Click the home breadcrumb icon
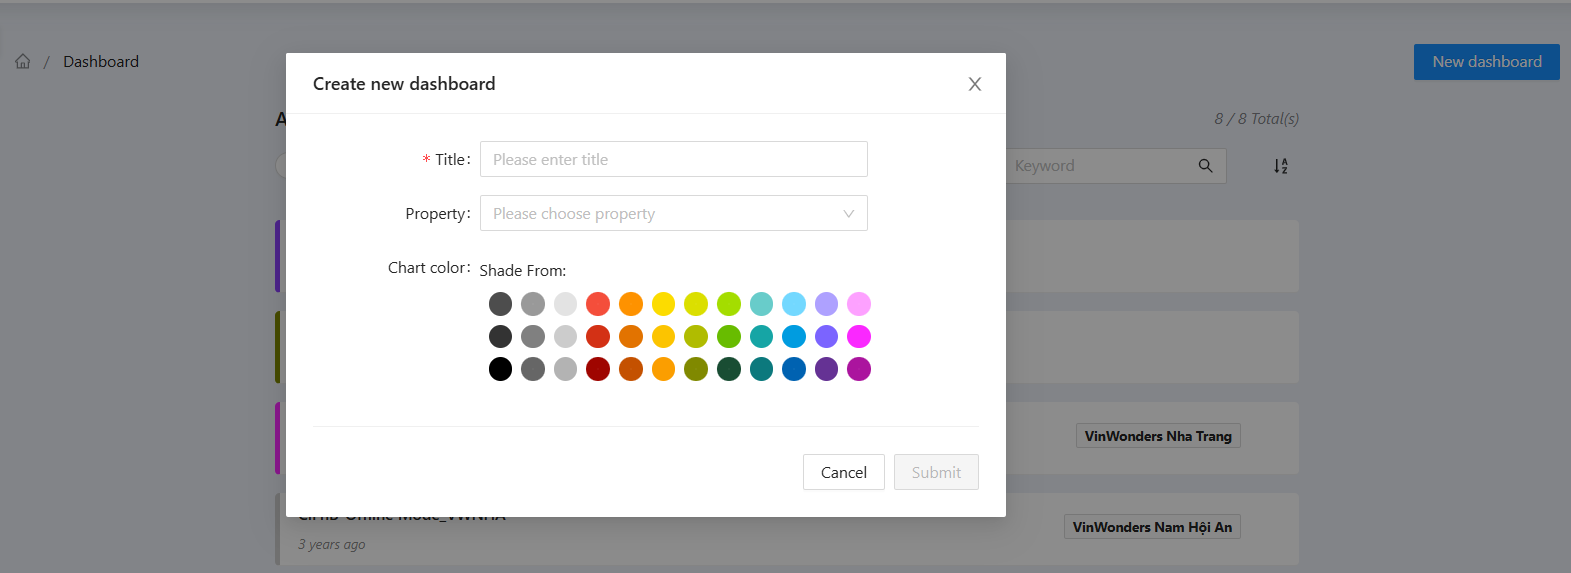The height and width of the screenshot is (573, 1571). (x=23, y=62)
